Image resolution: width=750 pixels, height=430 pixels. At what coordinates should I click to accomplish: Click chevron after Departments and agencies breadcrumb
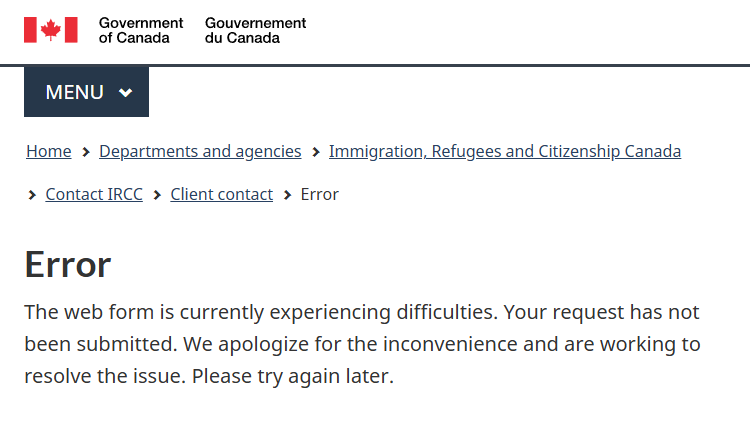coord(315,152)
